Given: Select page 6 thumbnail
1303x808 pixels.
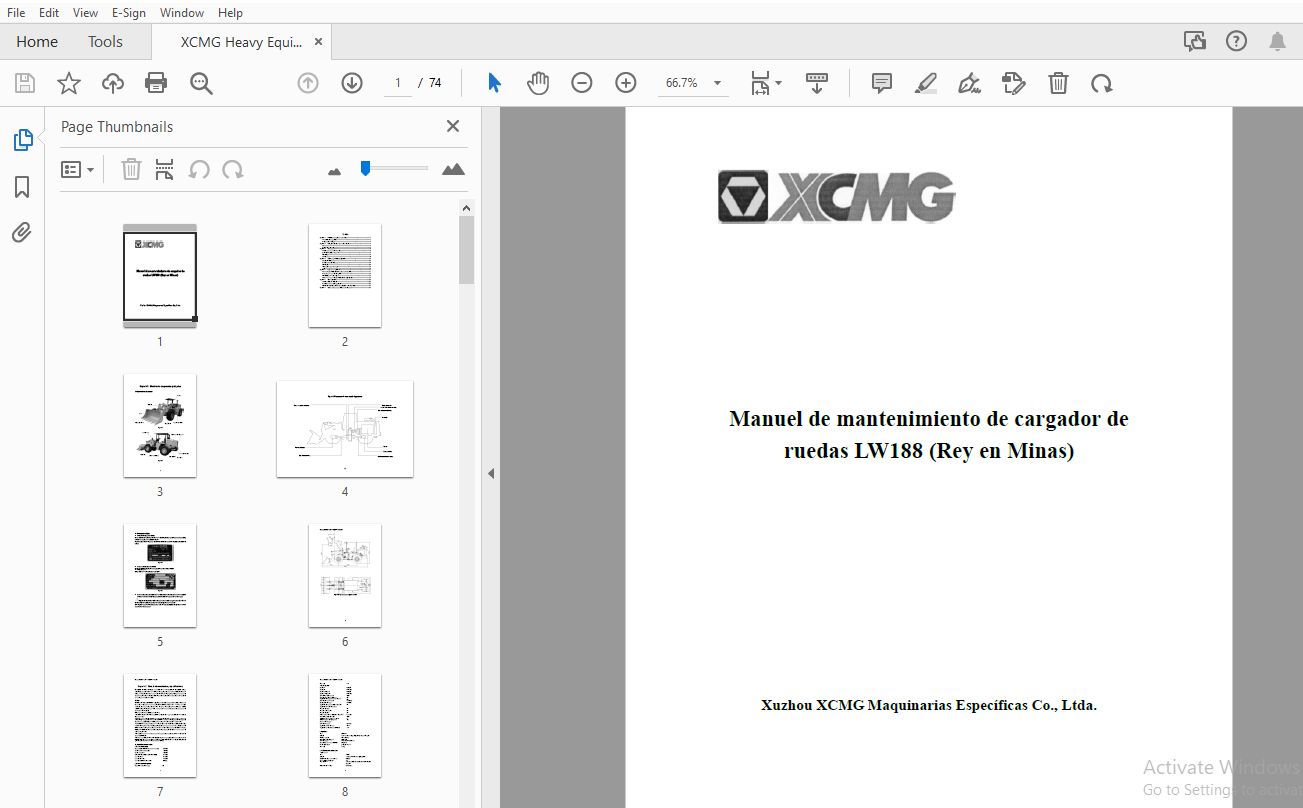Looking at the screenshot, I should [345, 576].
